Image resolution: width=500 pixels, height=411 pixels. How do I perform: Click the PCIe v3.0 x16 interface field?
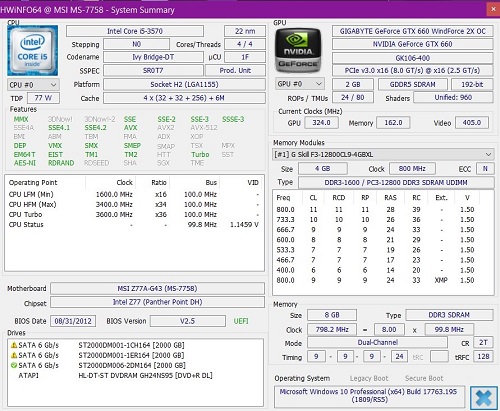(x=413, y=70)
